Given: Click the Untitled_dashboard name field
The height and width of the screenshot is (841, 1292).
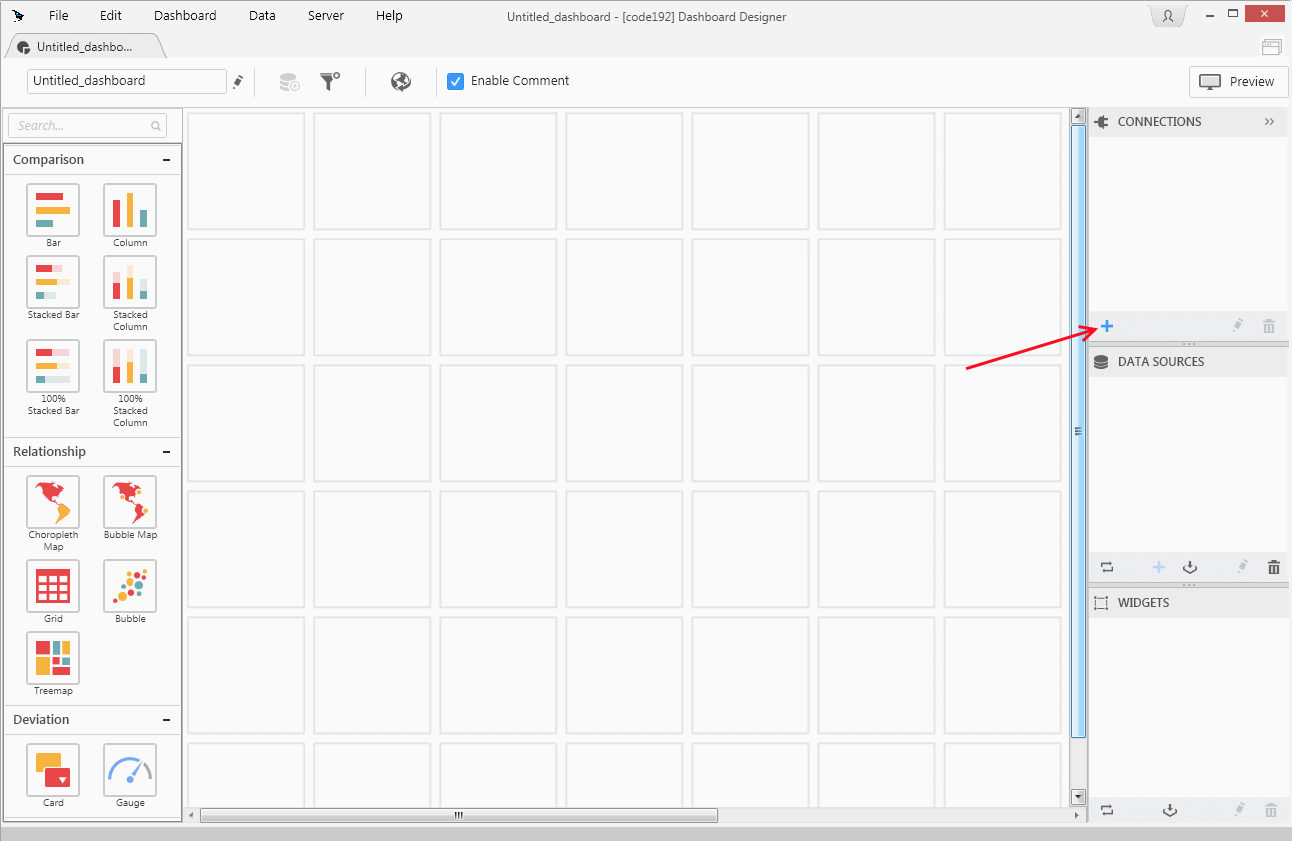Looking at the screenshot, I should tap(127, 81).
